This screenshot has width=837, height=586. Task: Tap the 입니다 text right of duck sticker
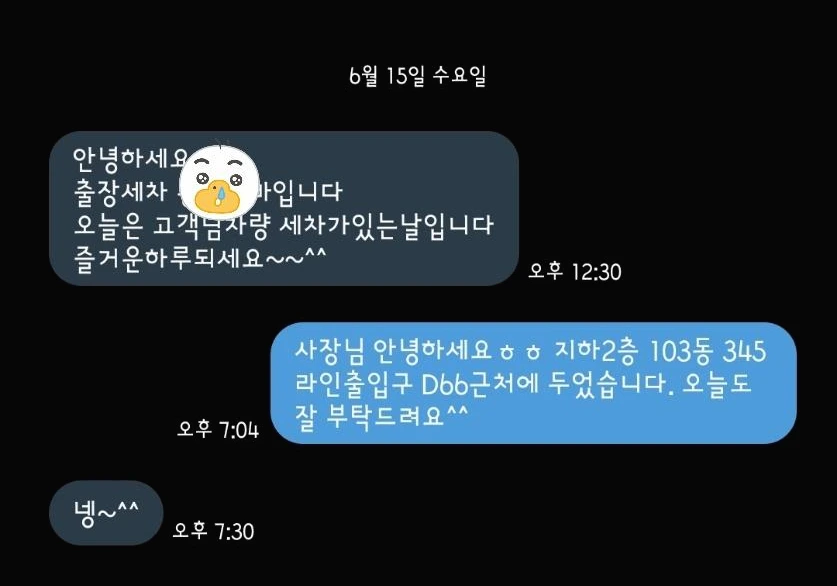301,192
